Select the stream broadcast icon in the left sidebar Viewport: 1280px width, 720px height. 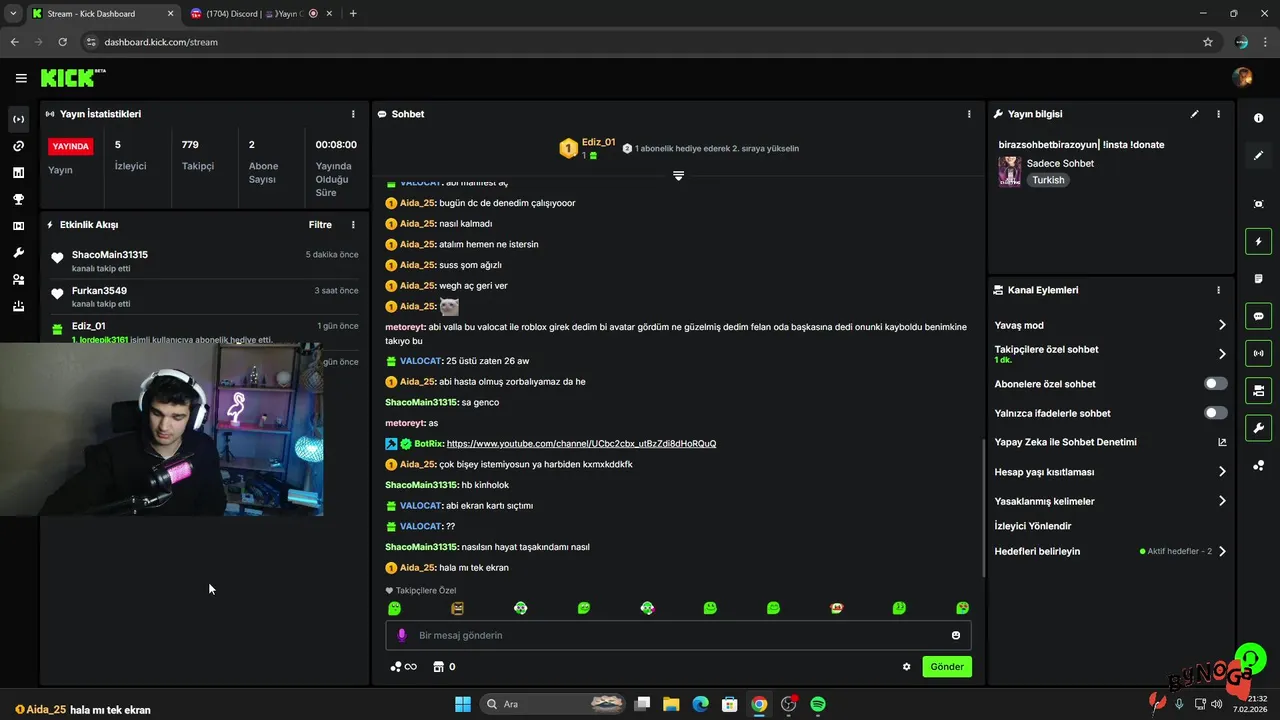pos(18,119)
